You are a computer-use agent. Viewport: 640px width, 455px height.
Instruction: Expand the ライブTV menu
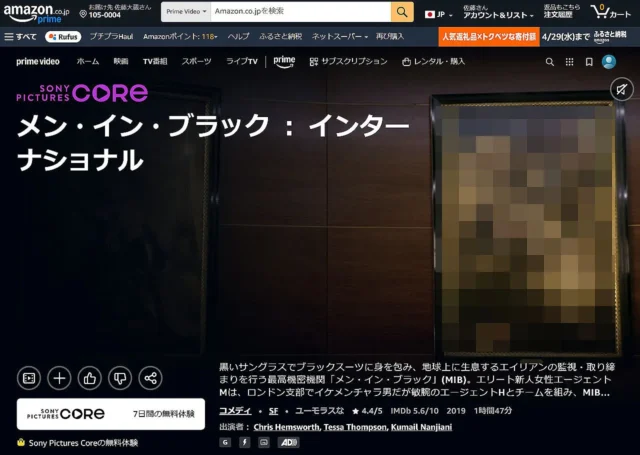[244, 61]
